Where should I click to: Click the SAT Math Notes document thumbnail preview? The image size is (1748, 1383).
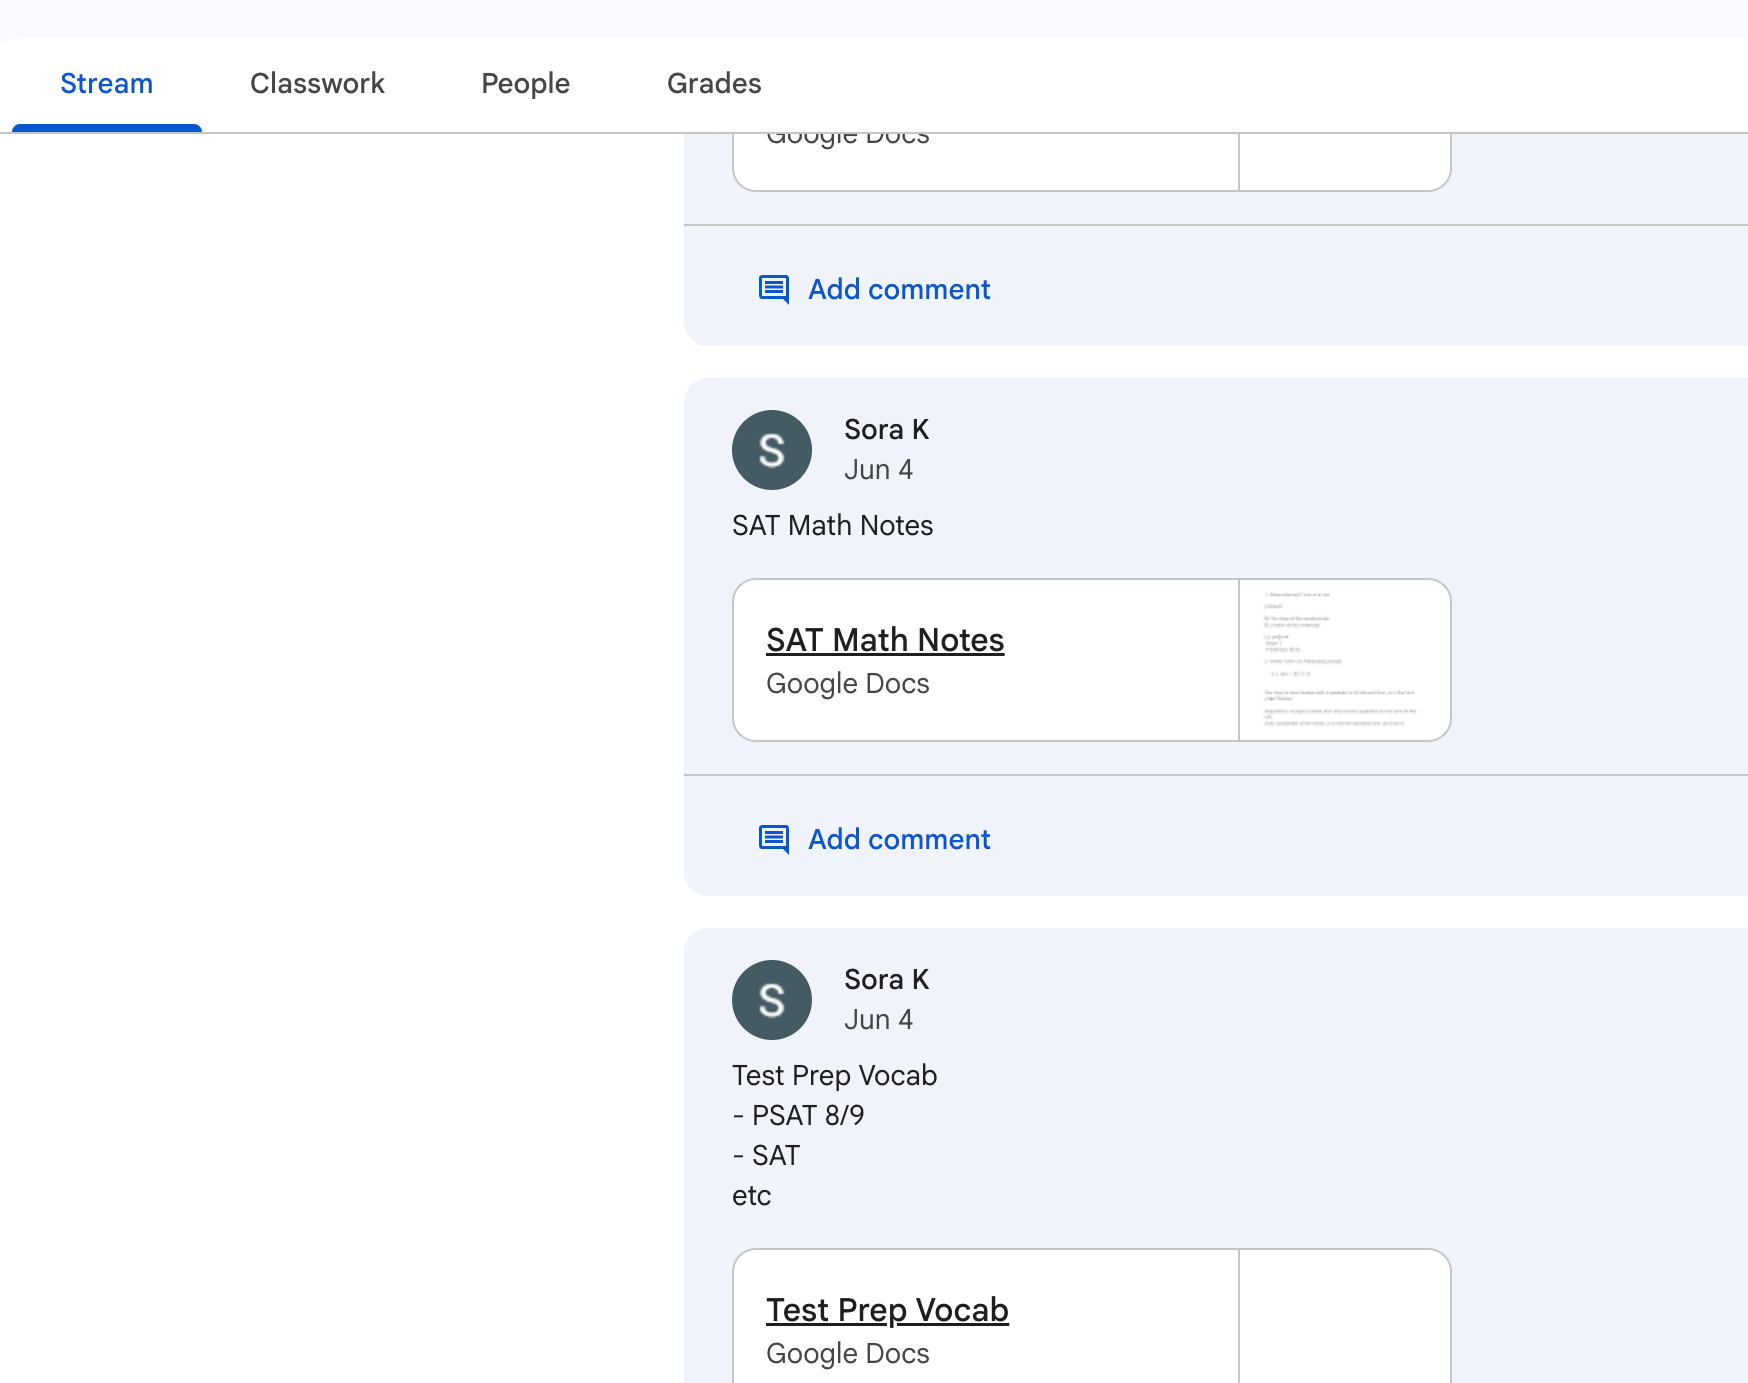[x=1344, y=660]
